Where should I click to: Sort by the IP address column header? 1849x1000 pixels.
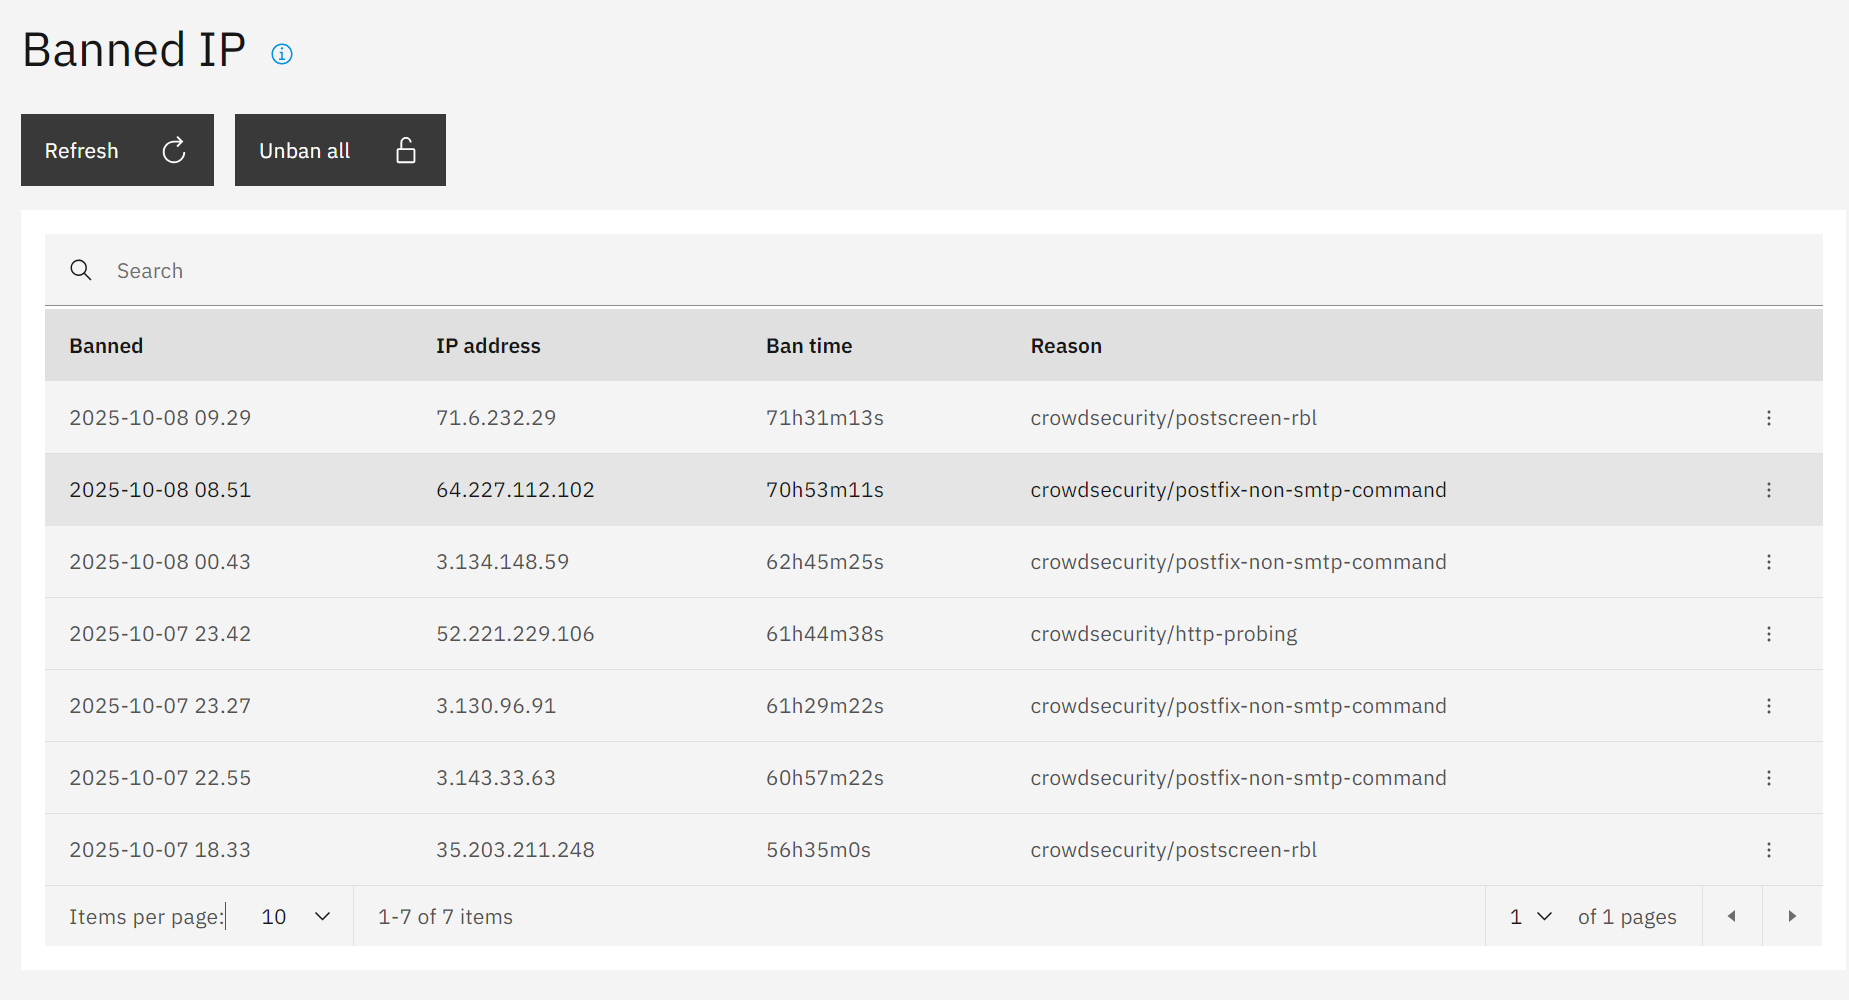pyautogui.click(x=488, y=346)
